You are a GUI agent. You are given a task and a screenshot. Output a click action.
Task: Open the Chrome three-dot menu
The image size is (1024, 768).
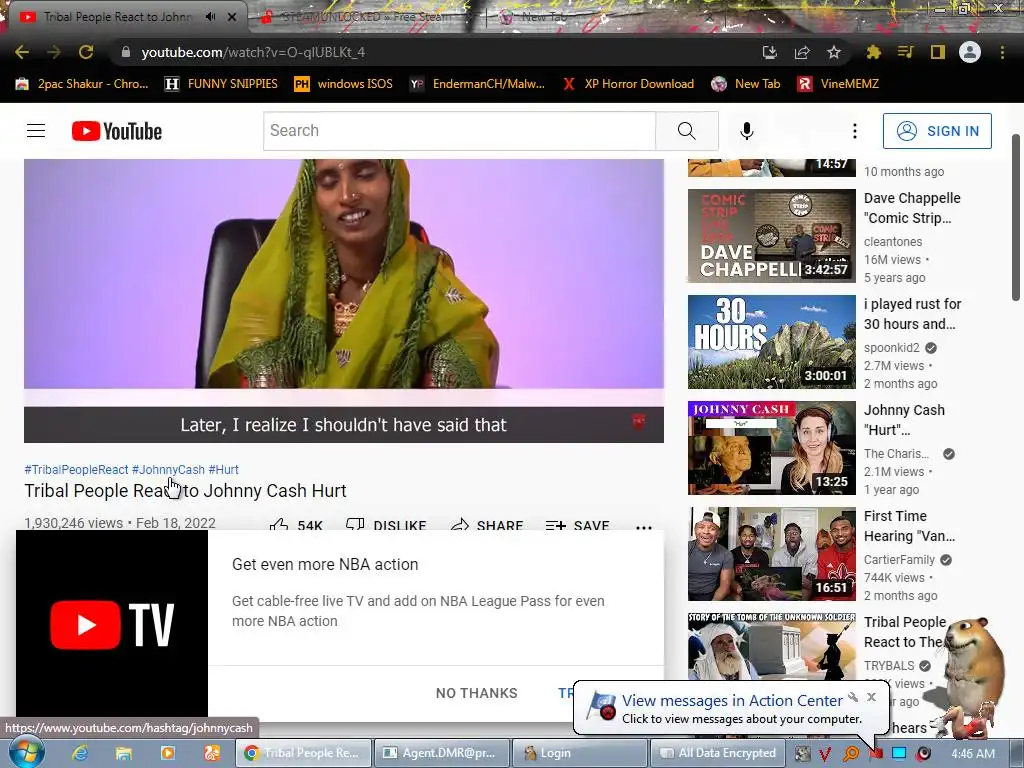coord(1002,52)
